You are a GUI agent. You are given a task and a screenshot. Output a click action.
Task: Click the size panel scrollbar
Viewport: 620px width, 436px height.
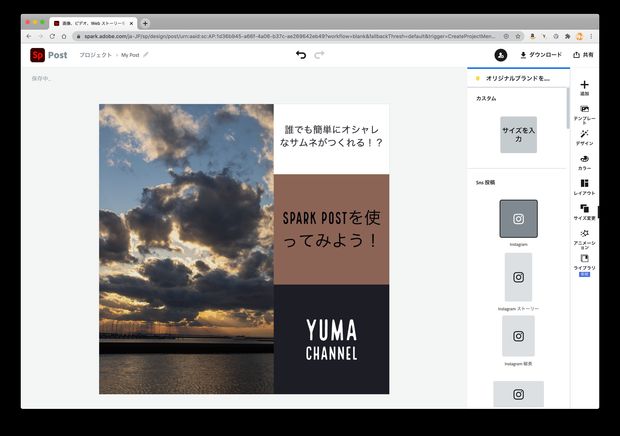(568, 108)
